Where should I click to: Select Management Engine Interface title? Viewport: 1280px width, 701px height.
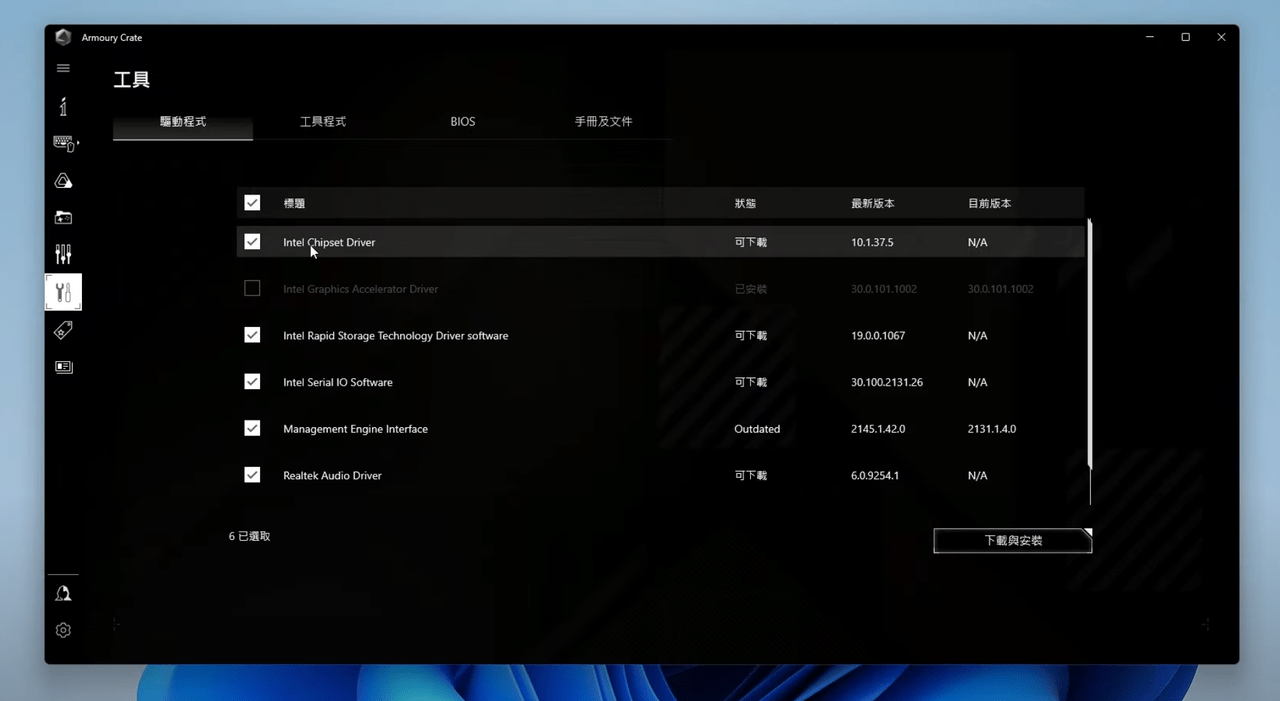355,429
